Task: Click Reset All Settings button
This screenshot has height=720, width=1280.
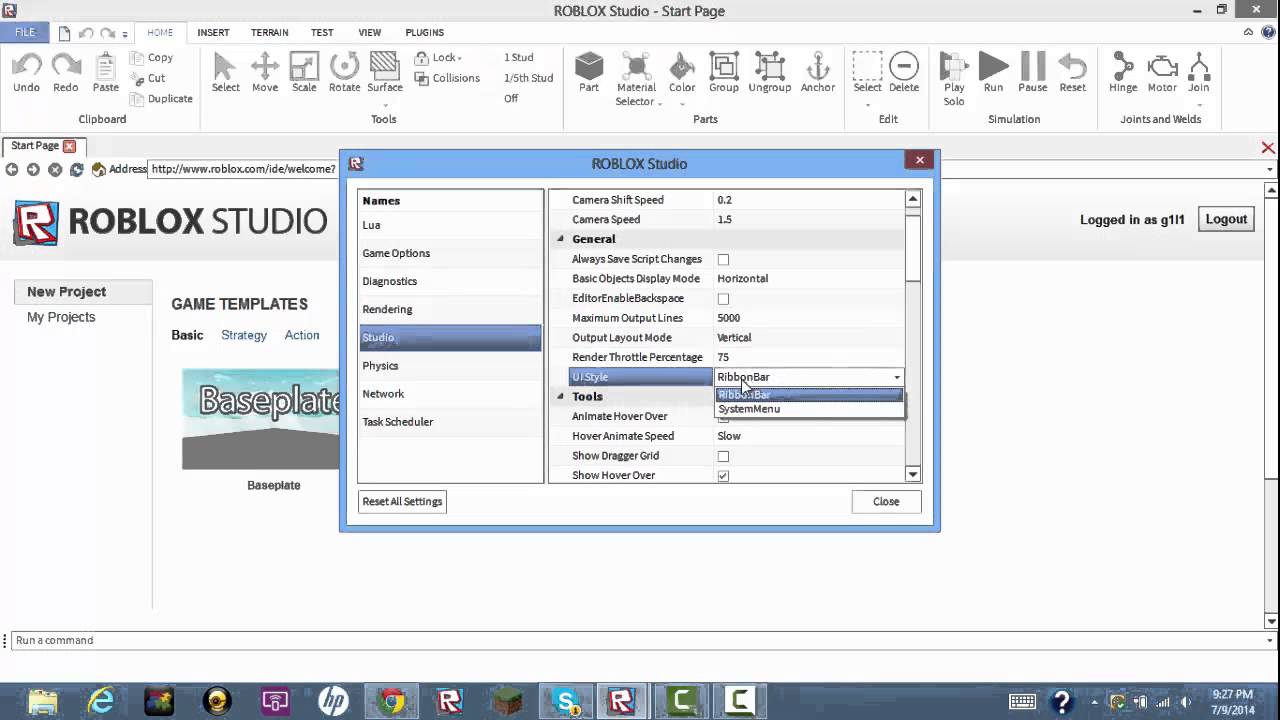Action: 402,502
